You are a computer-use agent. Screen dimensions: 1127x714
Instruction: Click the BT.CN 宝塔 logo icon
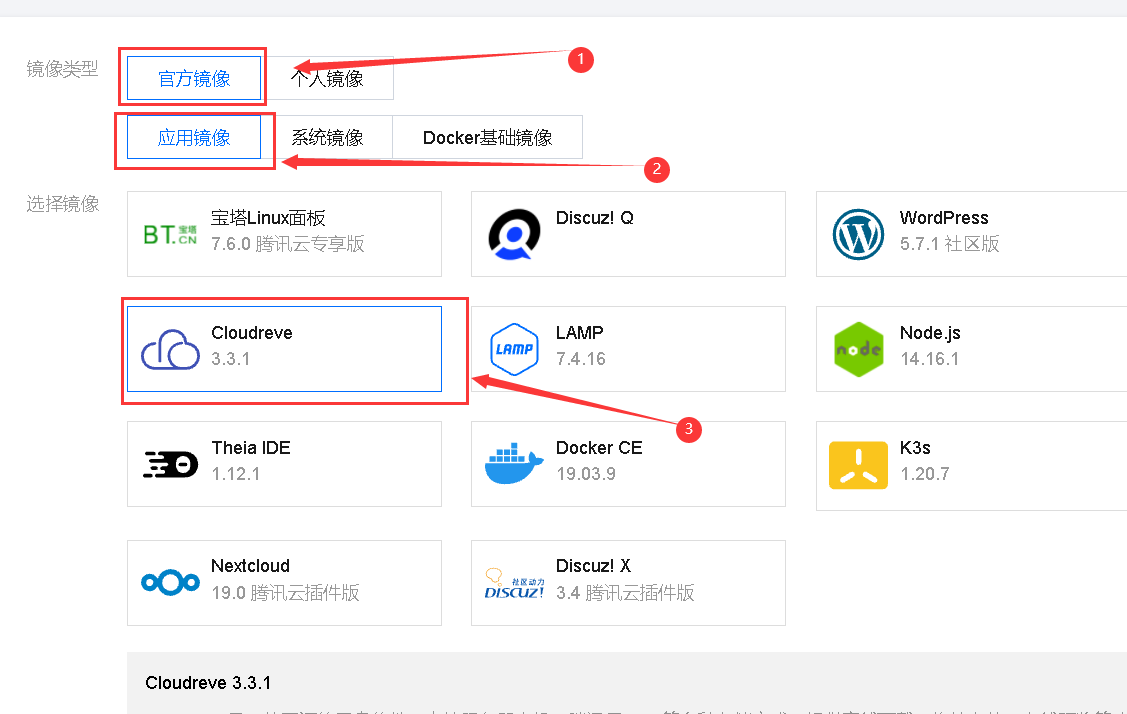(170, 234)
